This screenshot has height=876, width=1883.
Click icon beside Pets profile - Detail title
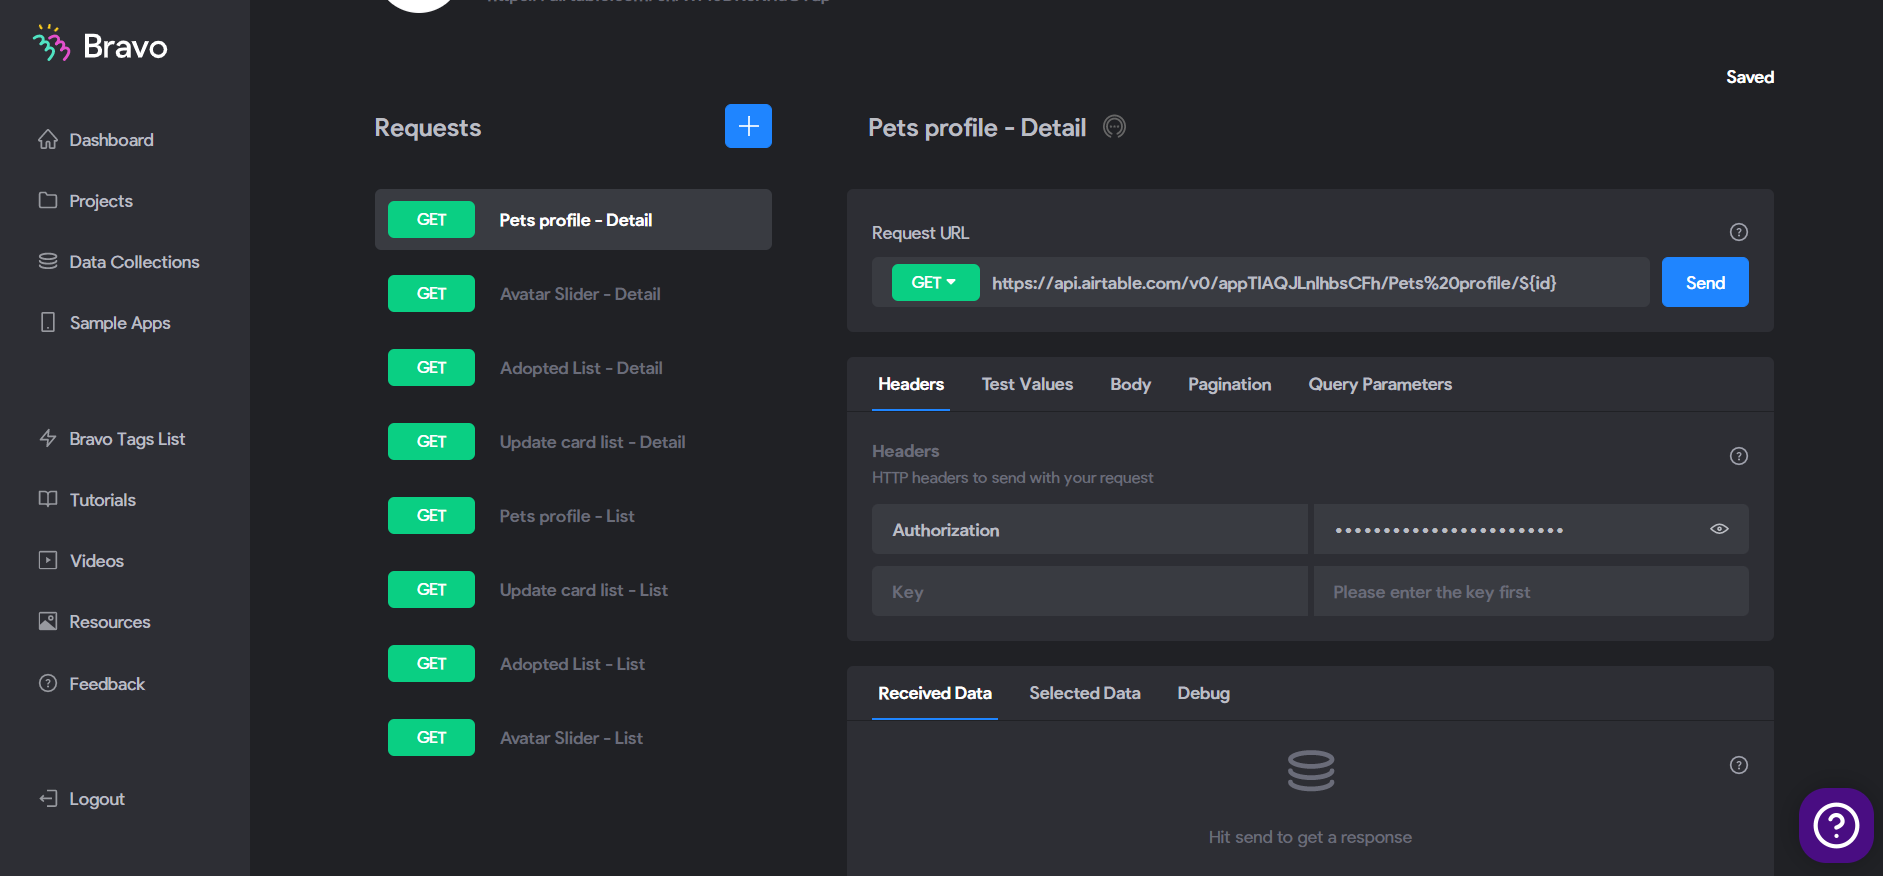point(1114,127)
